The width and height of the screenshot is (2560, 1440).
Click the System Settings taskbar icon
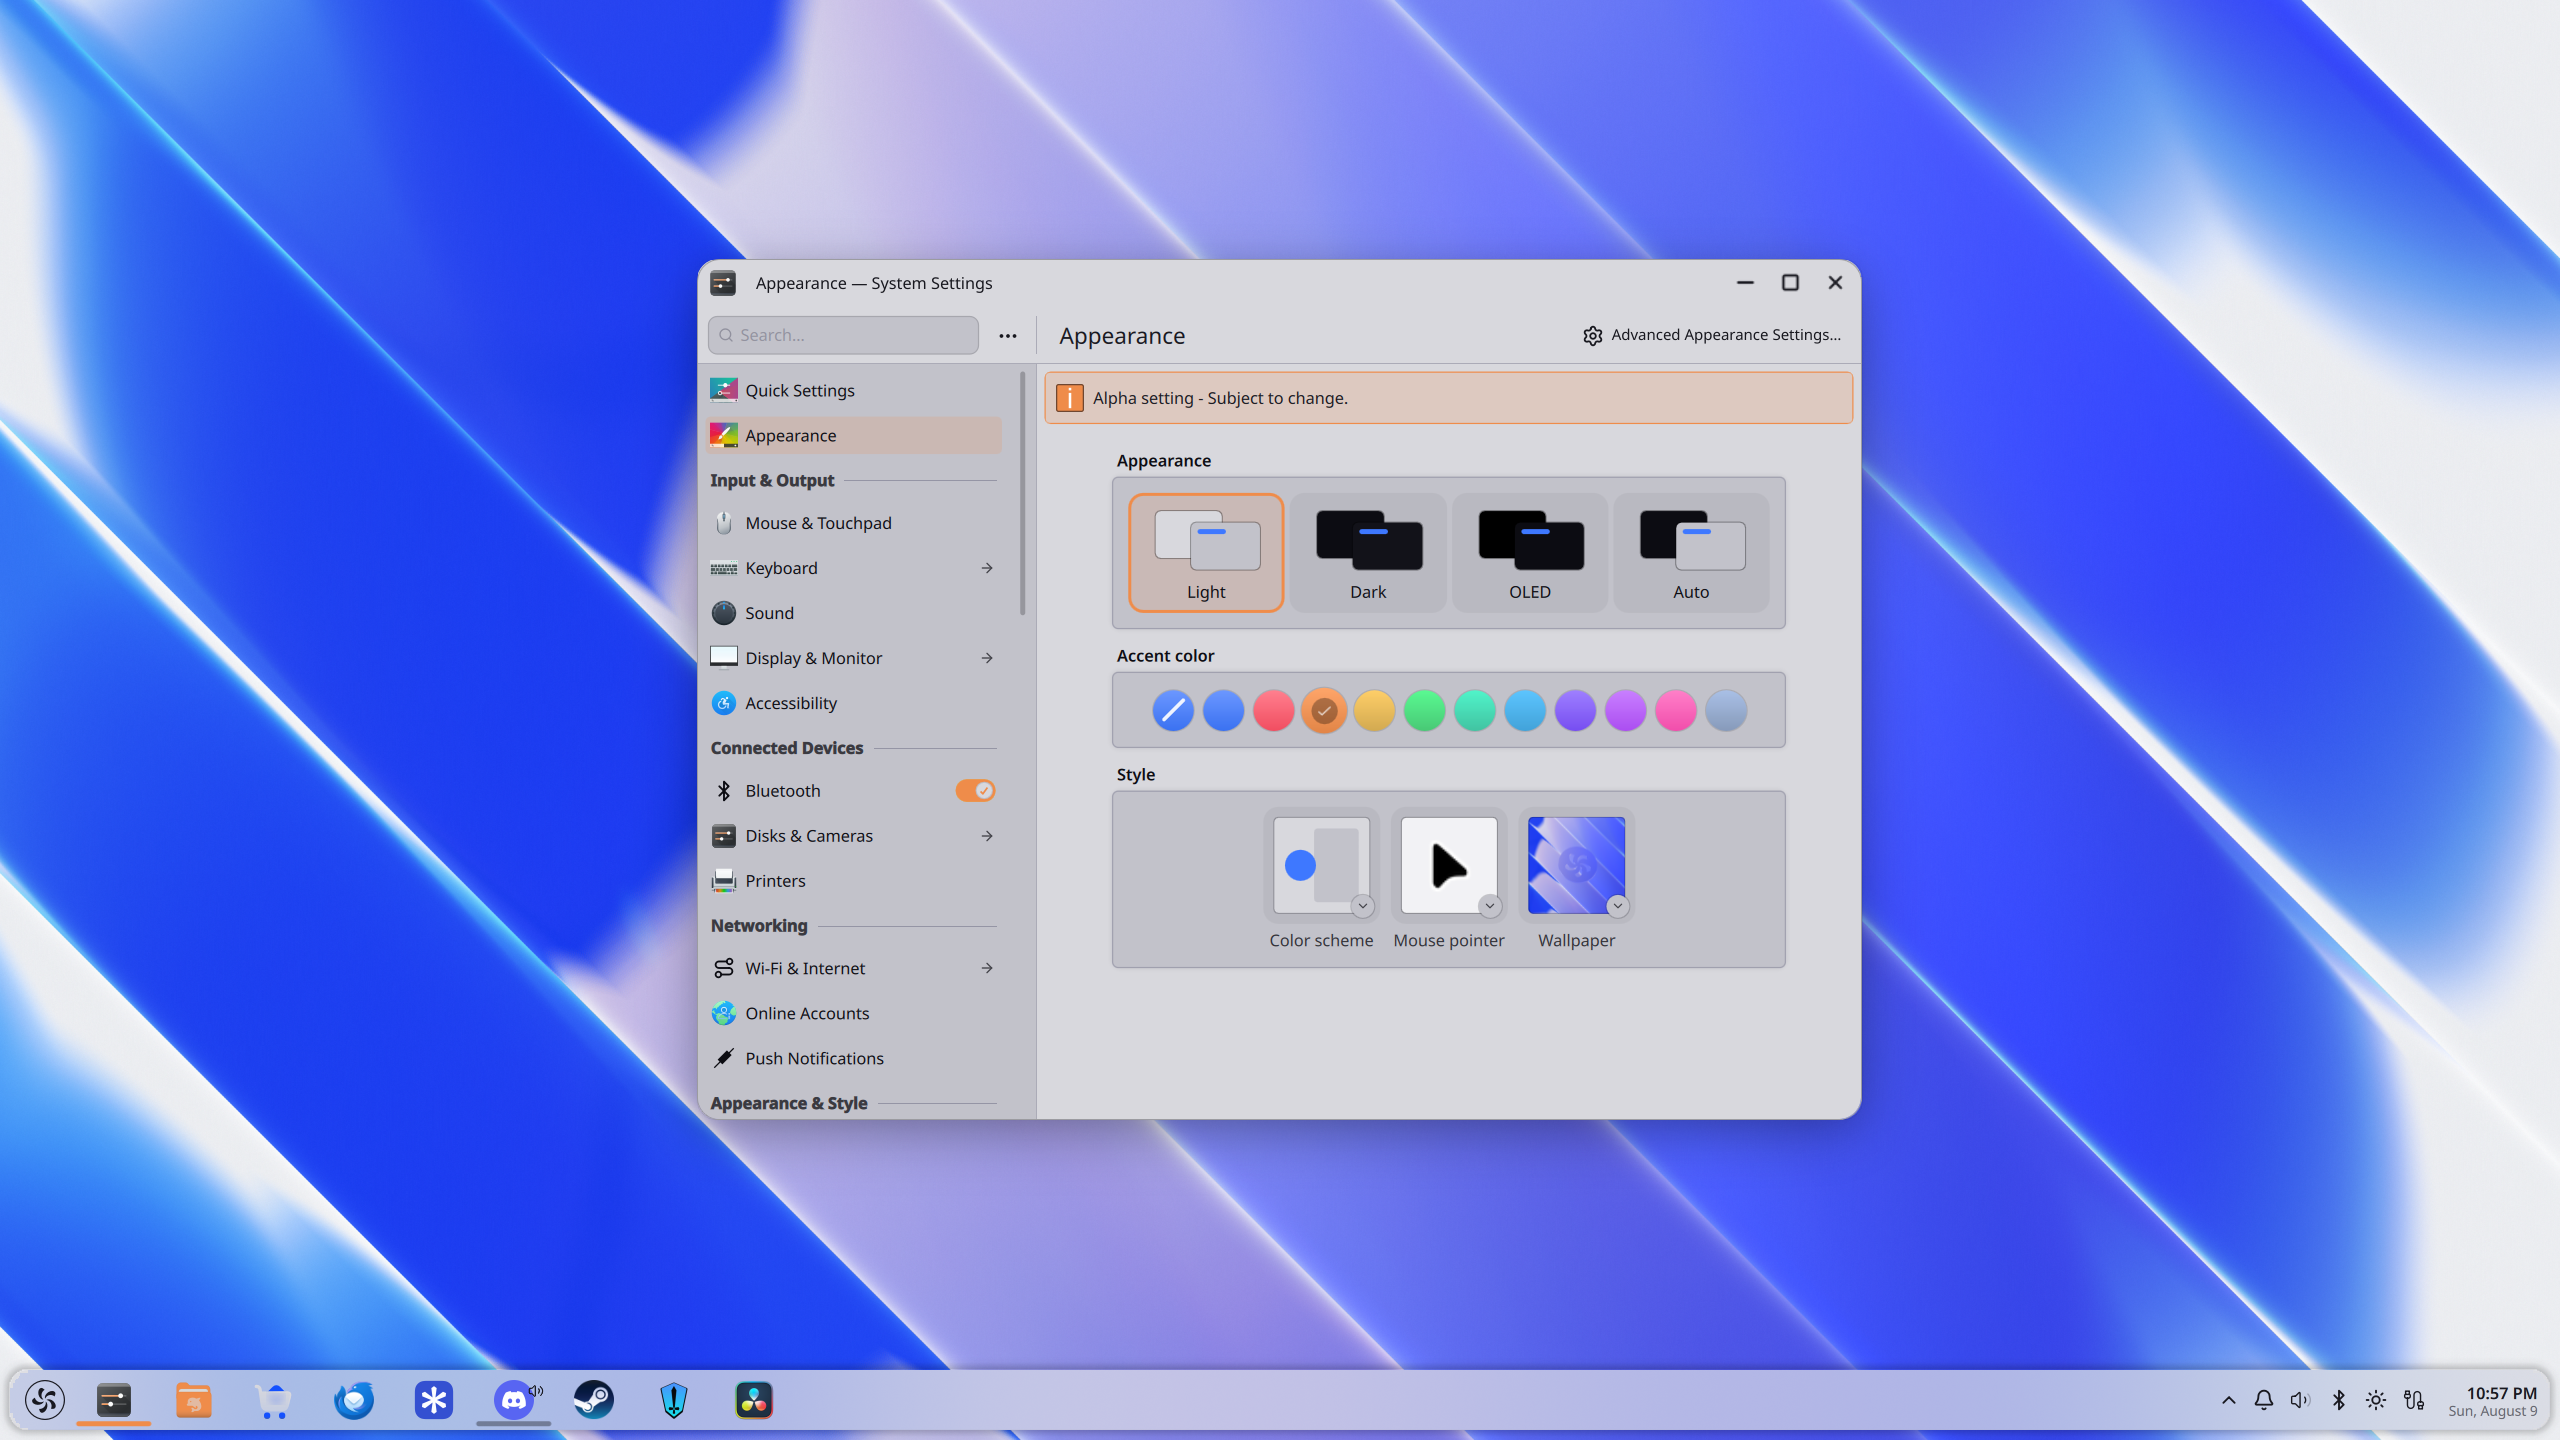click(x=114, y=1400)
